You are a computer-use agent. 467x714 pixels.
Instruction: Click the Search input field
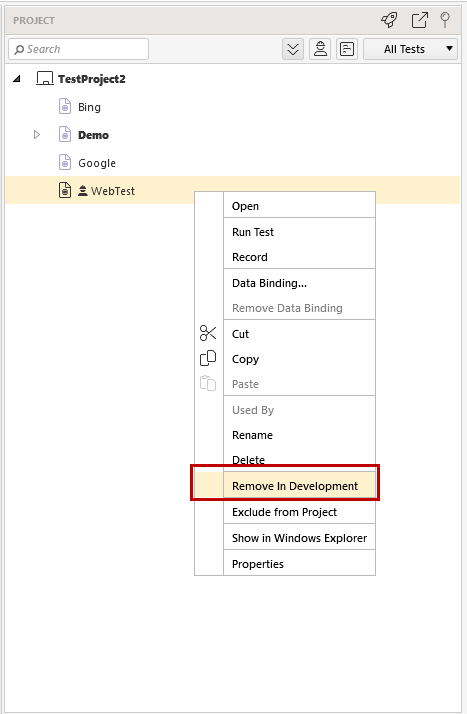[x=78, y=49]
